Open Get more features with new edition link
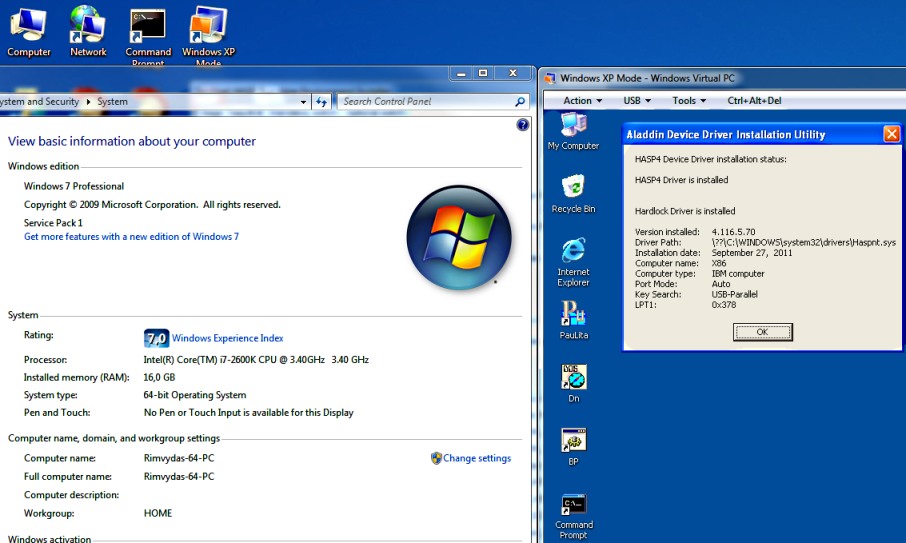 131,236
